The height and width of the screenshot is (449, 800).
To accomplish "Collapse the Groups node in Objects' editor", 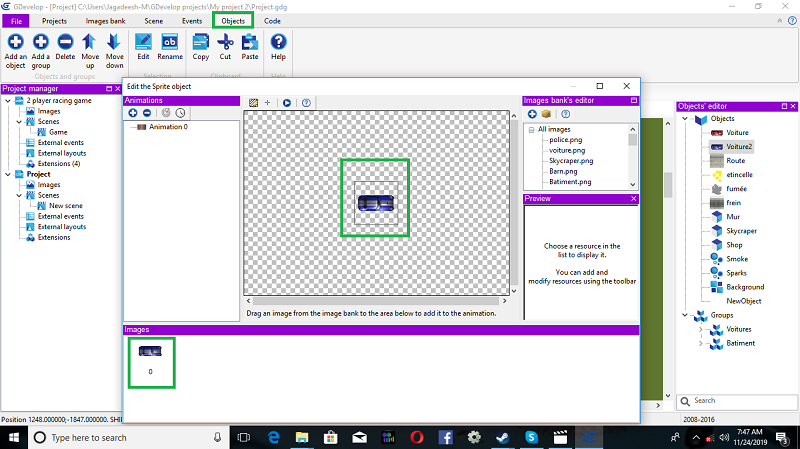I will point(685,315).
